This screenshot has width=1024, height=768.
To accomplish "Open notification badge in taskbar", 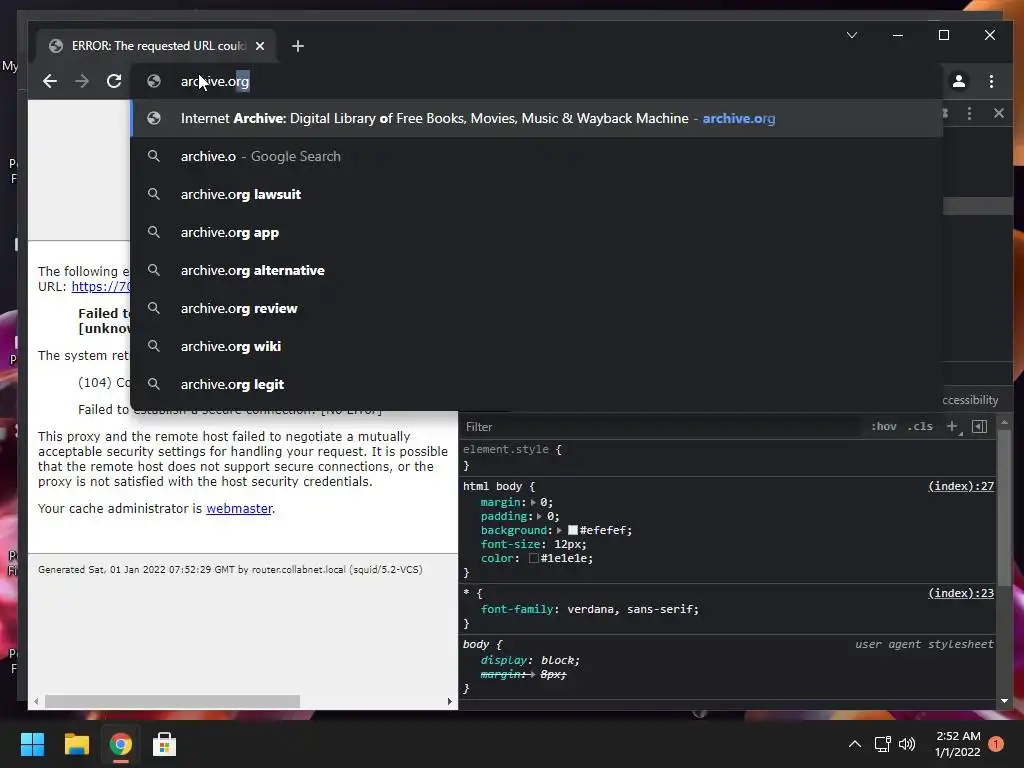I will tap(996, 744).
